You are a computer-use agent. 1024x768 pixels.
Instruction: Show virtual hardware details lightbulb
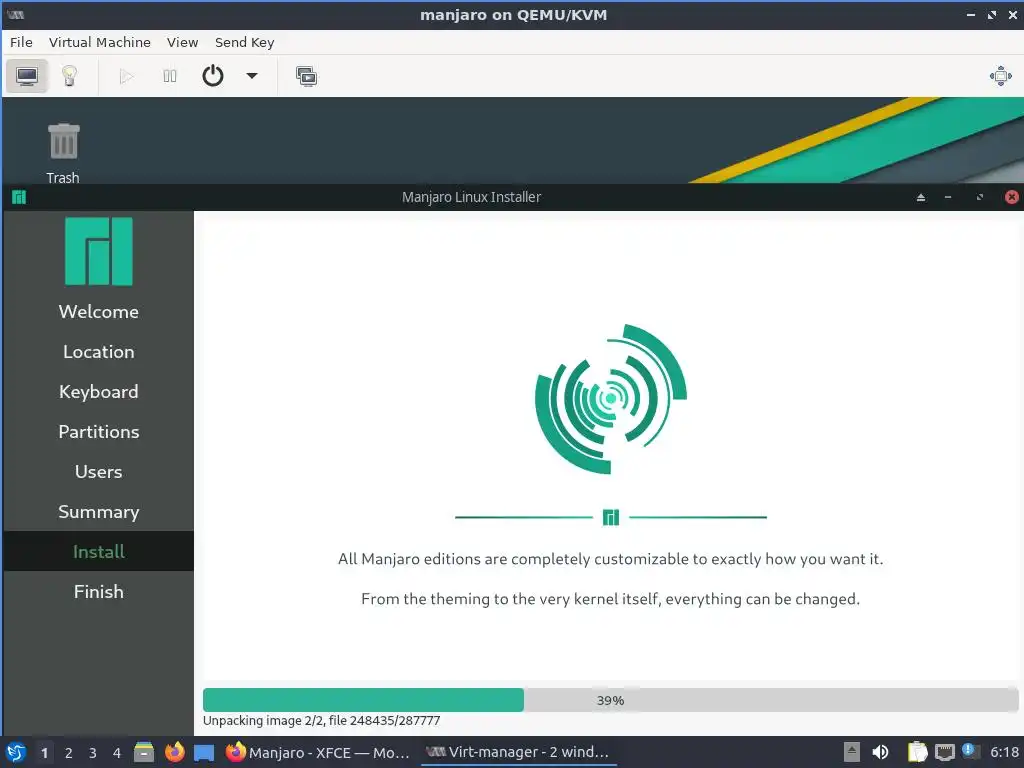coord(69,76)
